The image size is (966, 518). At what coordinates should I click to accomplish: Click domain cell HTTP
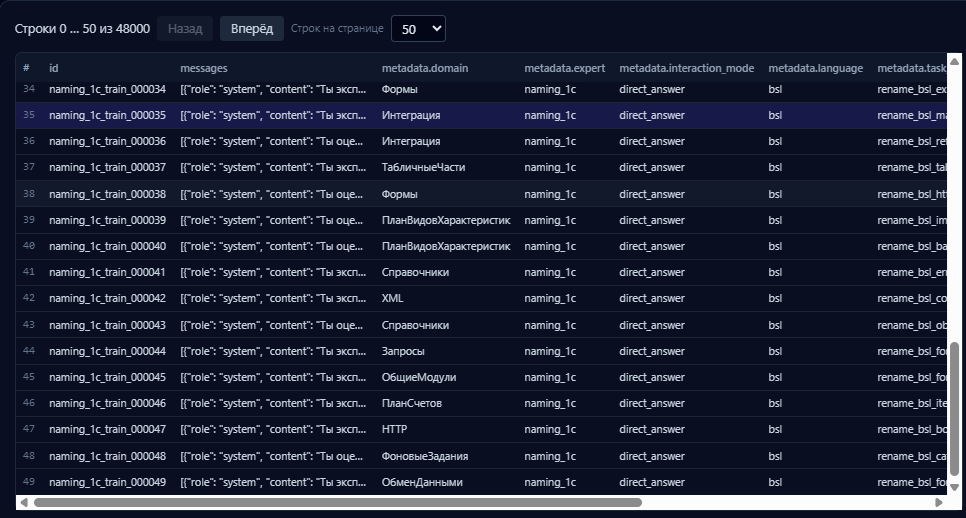pyautogui.click(x=394, y=429)
